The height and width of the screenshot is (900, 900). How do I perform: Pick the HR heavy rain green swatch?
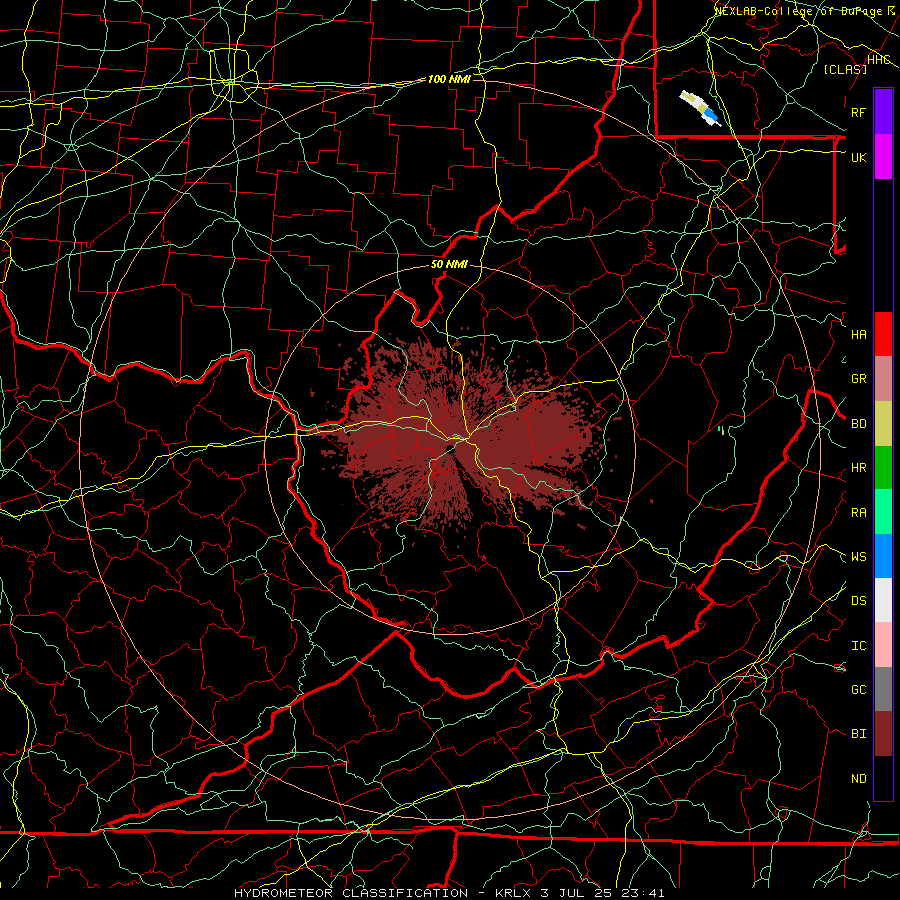point(883,468)
